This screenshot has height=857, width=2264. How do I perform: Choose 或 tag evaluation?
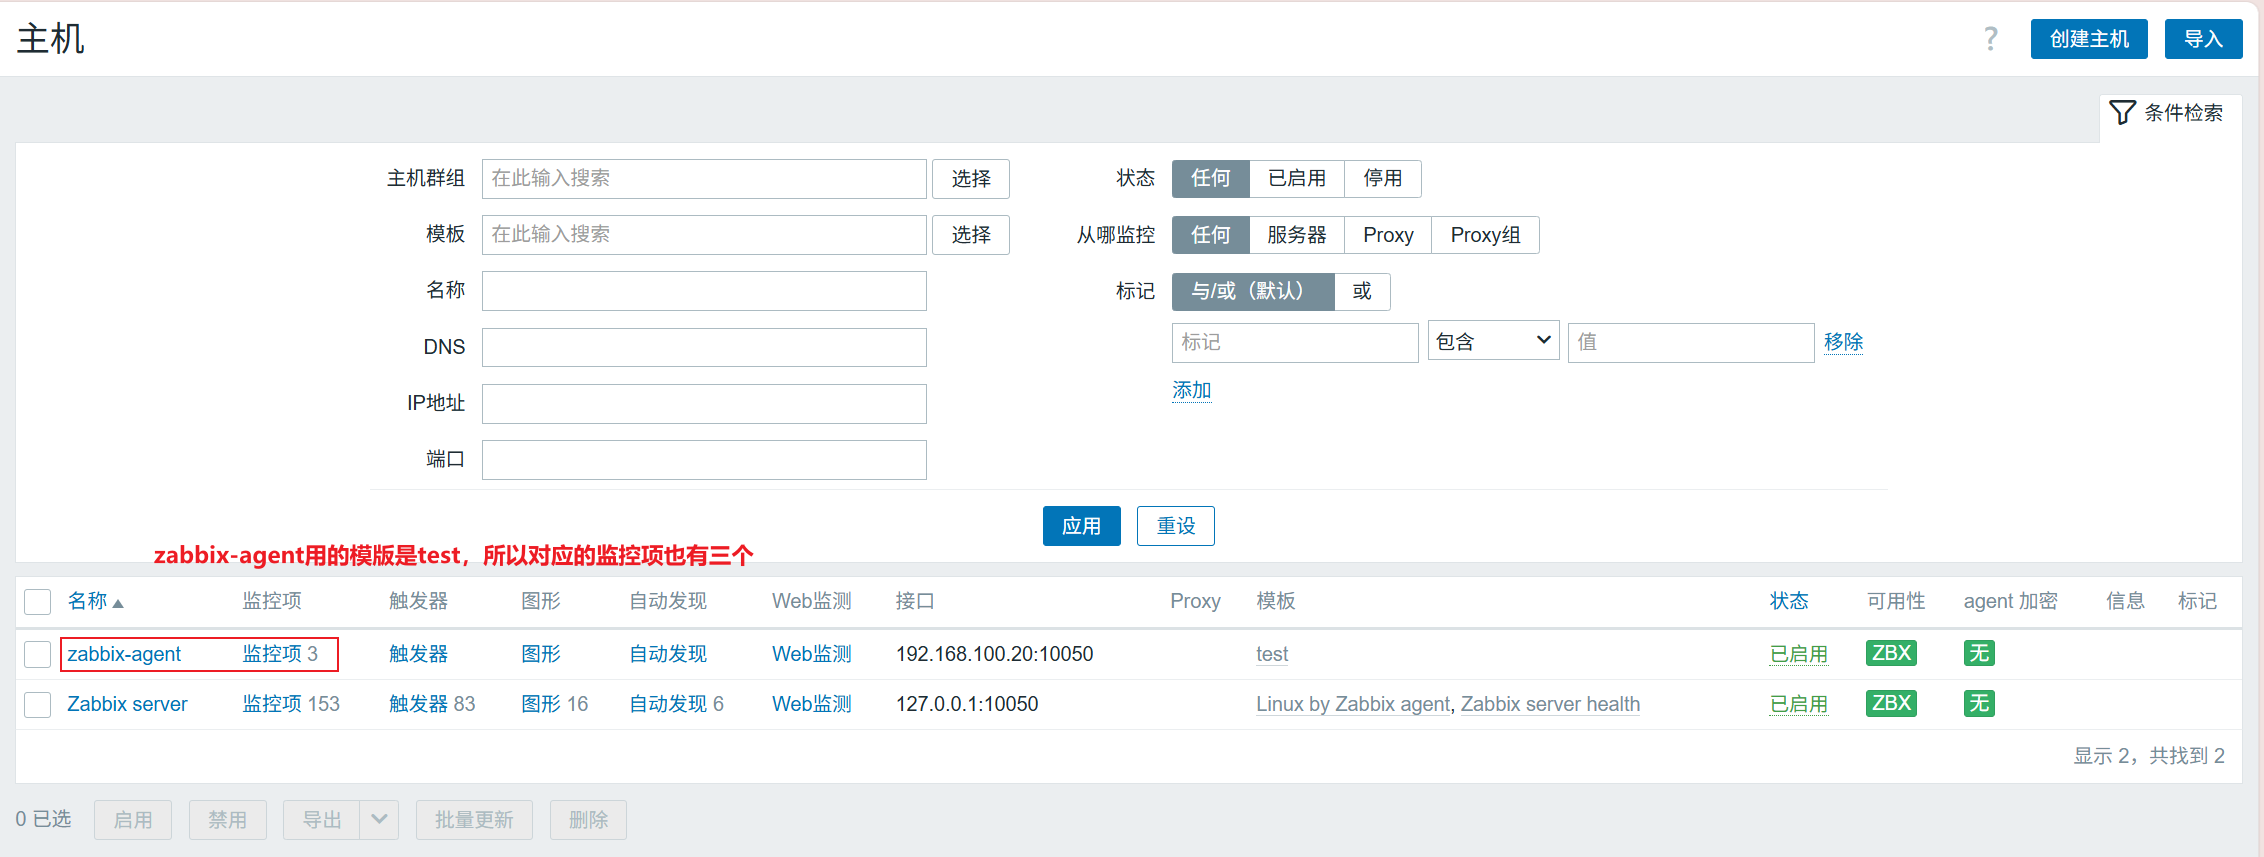[x=1362, y=291]
